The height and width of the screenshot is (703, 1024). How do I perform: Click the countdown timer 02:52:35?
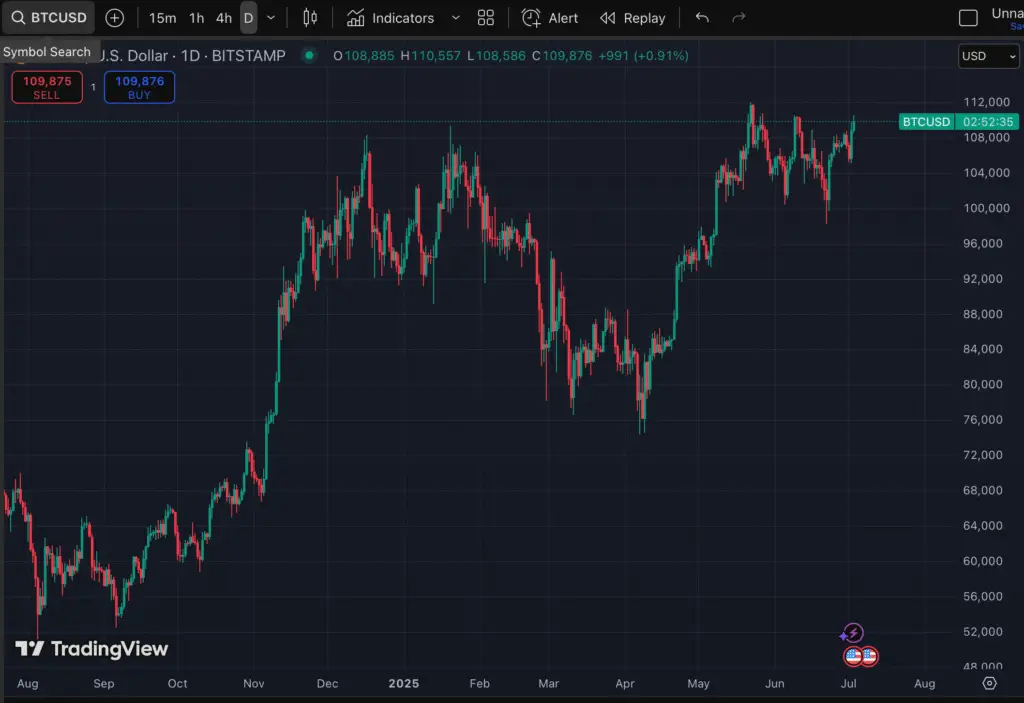(987, 122)
